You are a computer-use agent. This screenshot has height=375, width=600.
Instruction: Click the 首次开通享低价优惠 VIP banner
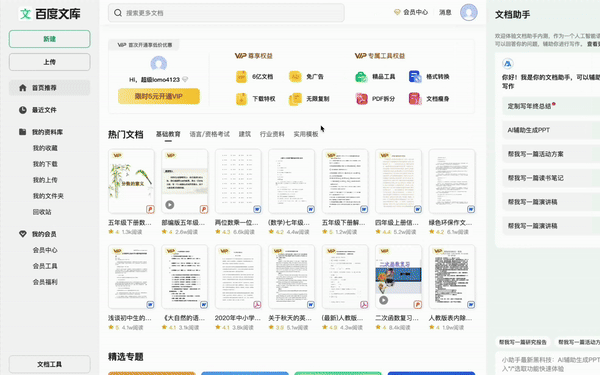[144, 45]
